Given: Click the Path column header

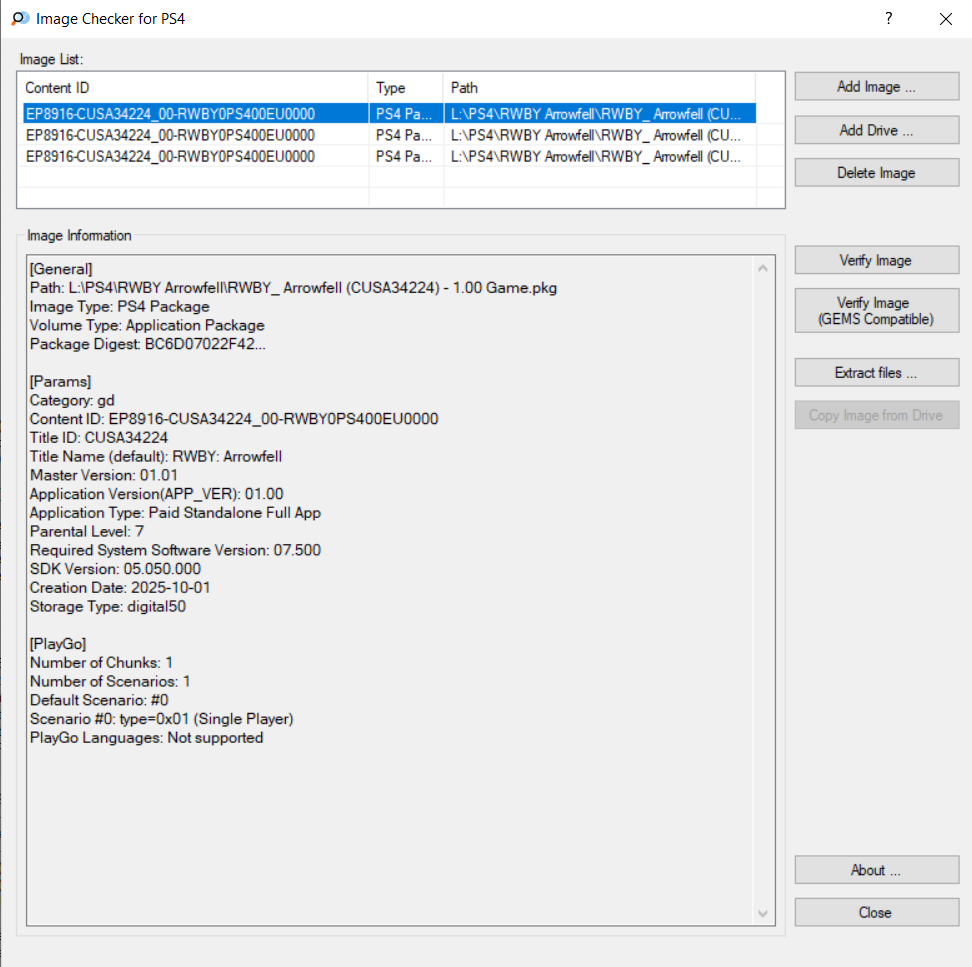Looking at the screenshot, I should pos(598,88).
